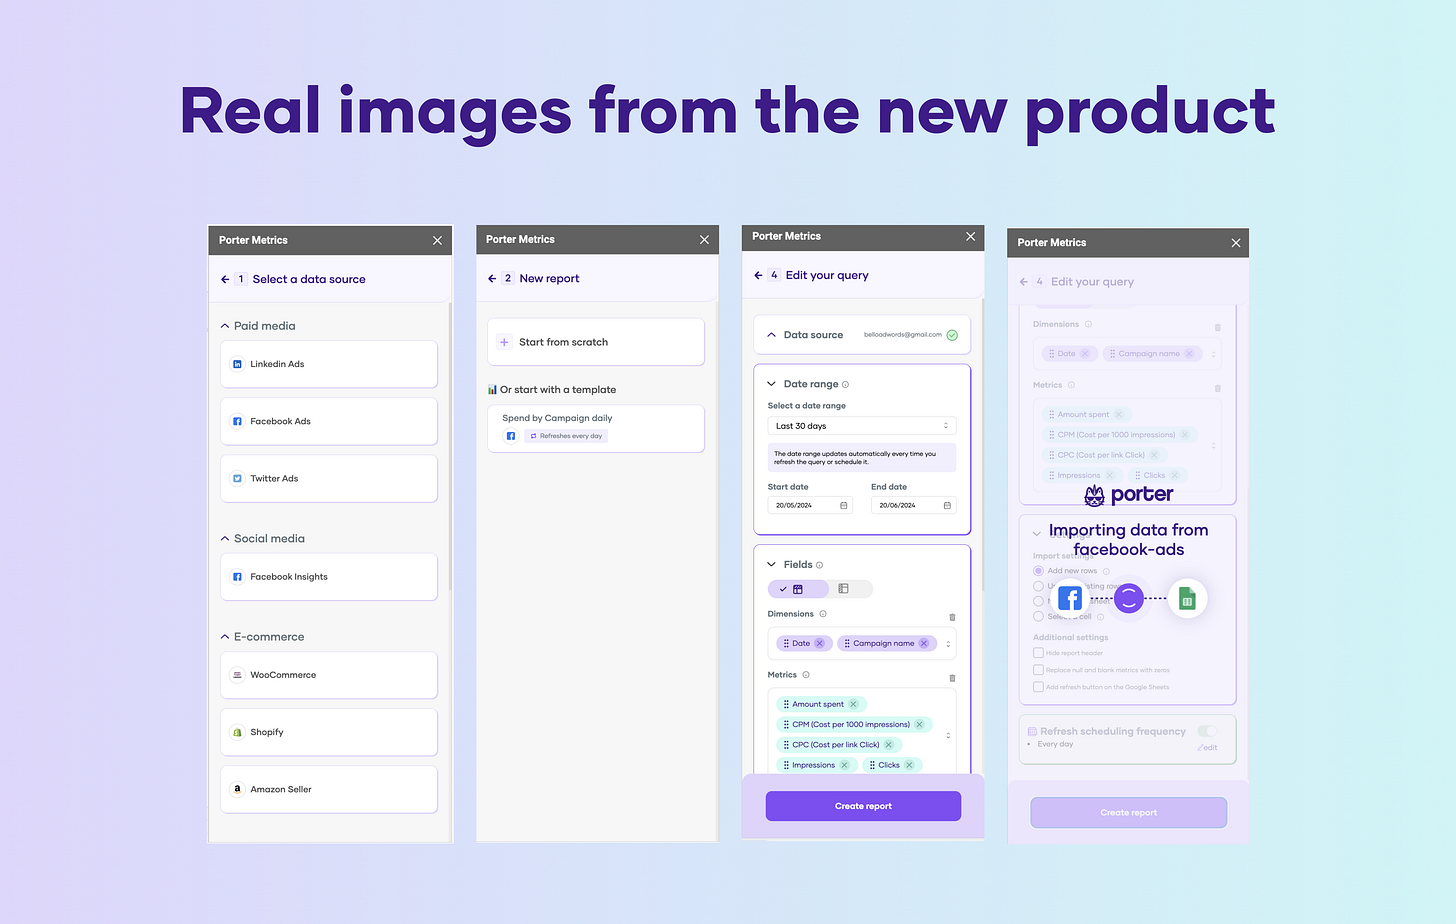Screen dimensions: 1456x924
Task: Remove the Date chip in Date range panel
Action: tap(819, 643)
